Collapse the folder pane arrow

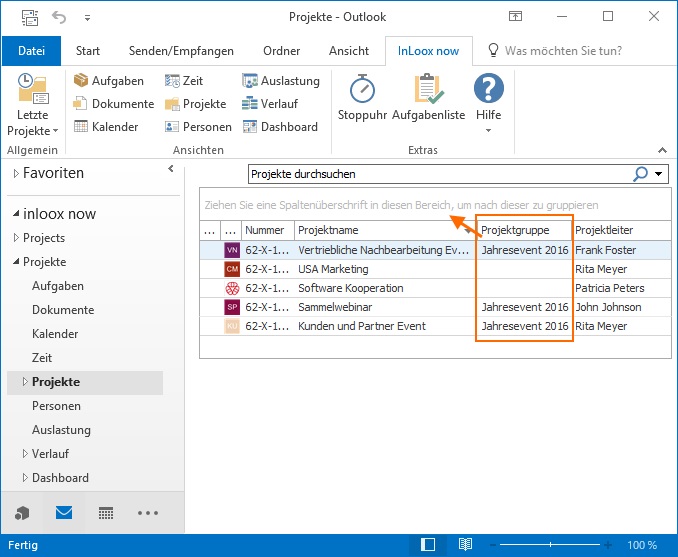pyautogui.click(x=171, y=169)
